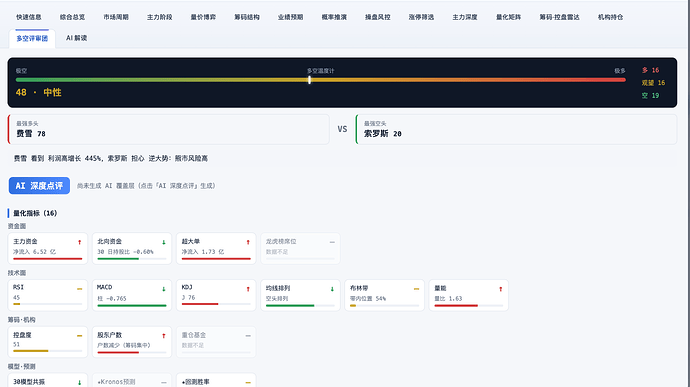Open the MACD indicator card

(x=132, y=295)
